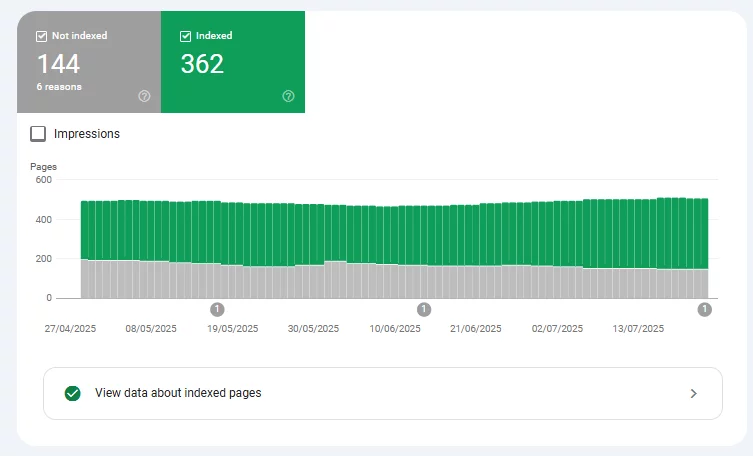Click green checkmark icon beside View data
Image resolution: width=753 pixels, height=456 pixels.
click(72, 393)
